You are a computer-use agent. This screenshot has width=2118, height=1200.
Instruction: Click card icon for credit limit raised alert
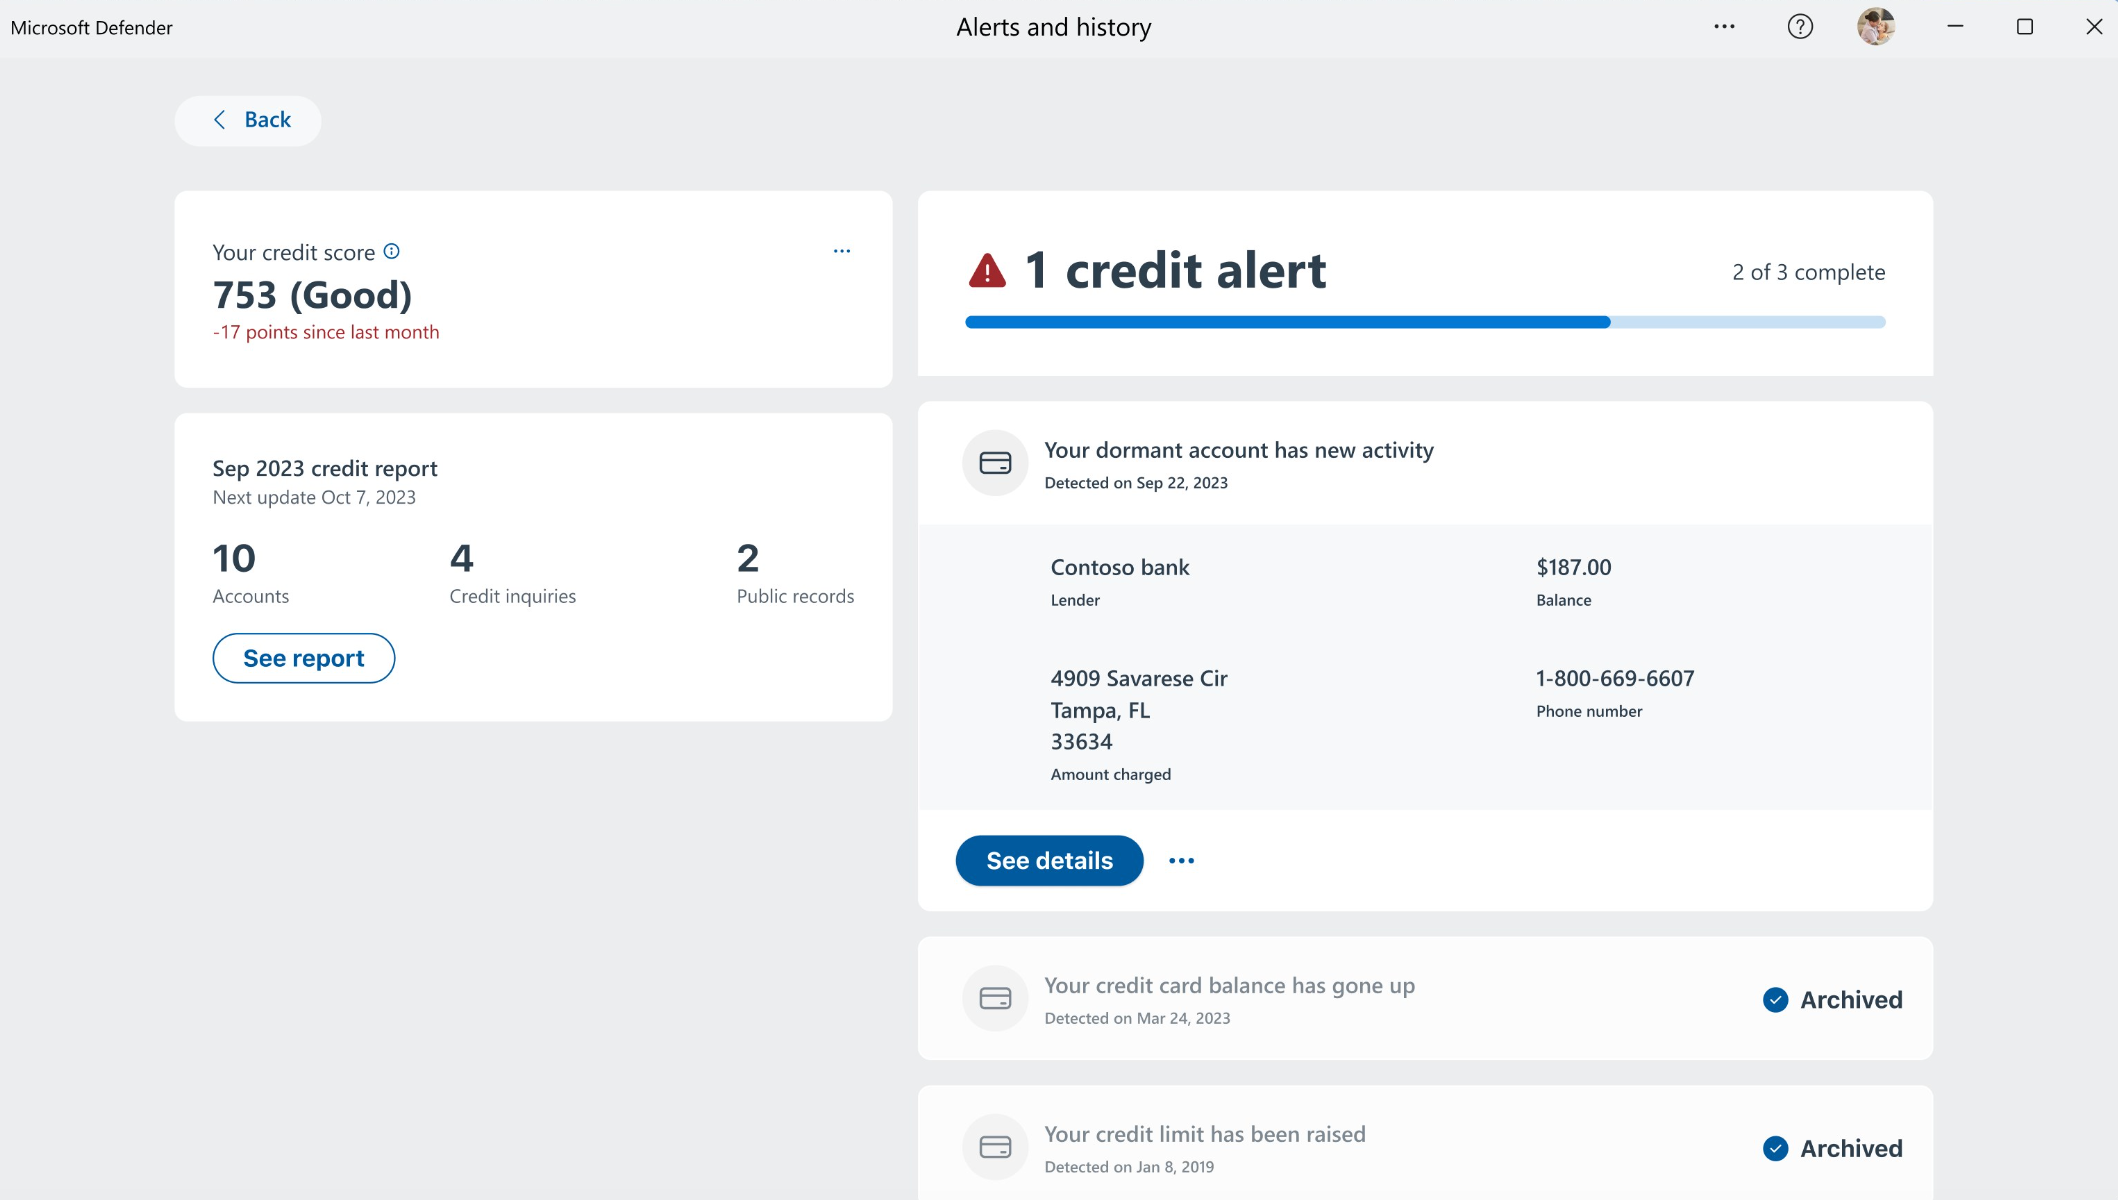(x=995, y=1147)
